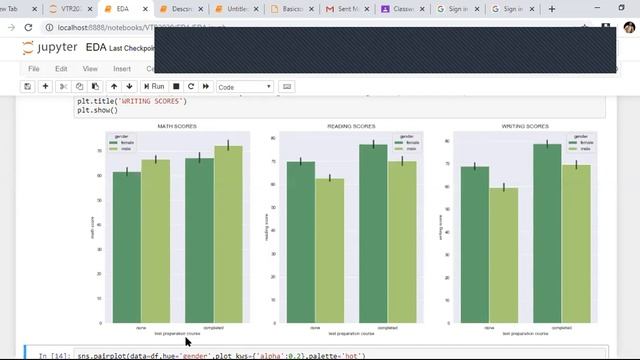Run the selected cell
640x360 pixels.
click(x=154, y=87)
